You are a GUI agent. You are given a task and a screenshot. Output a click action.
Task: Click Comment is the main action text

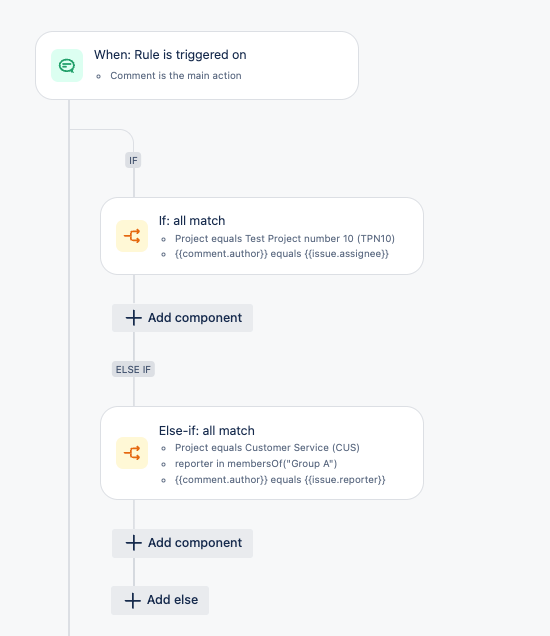click(x=176, y=76)
